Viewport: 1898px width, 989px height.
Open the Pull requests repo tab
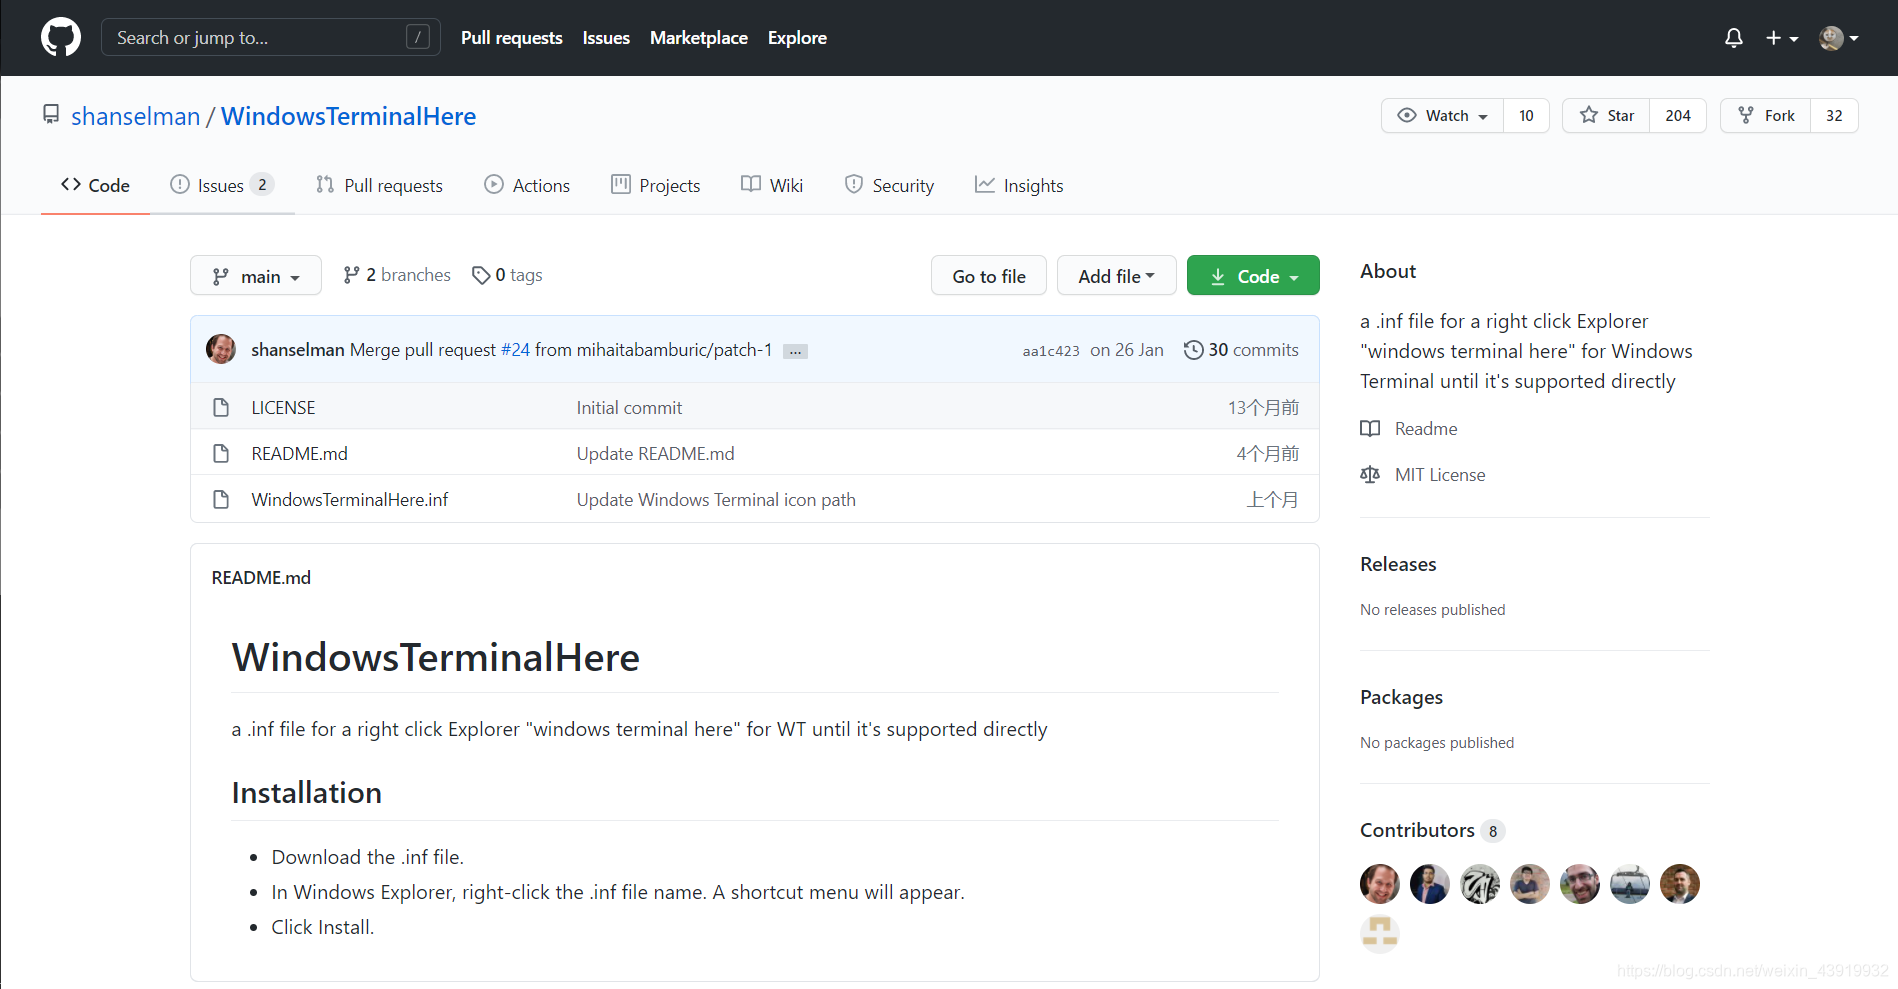click(x=379, y=185)
